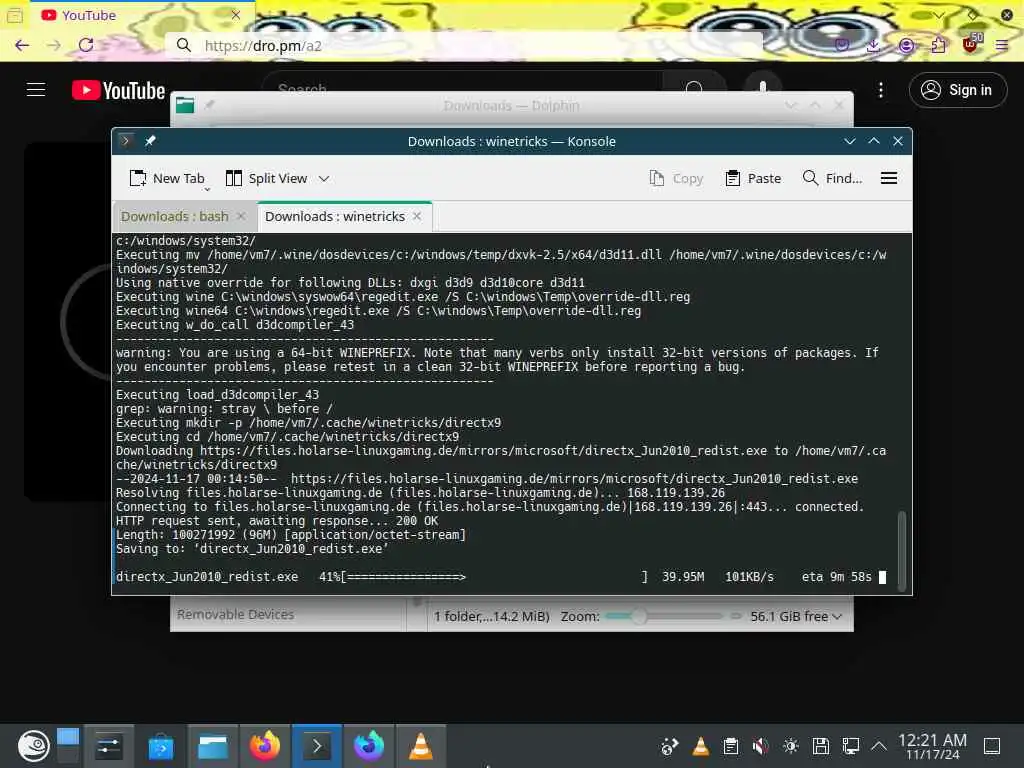
Task: Open Find in Konsole toolbar
Action: [832, 178]
